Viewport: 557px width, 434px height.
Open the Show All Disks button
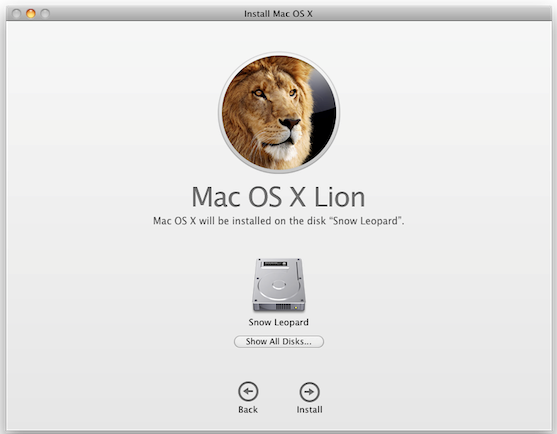279,341
